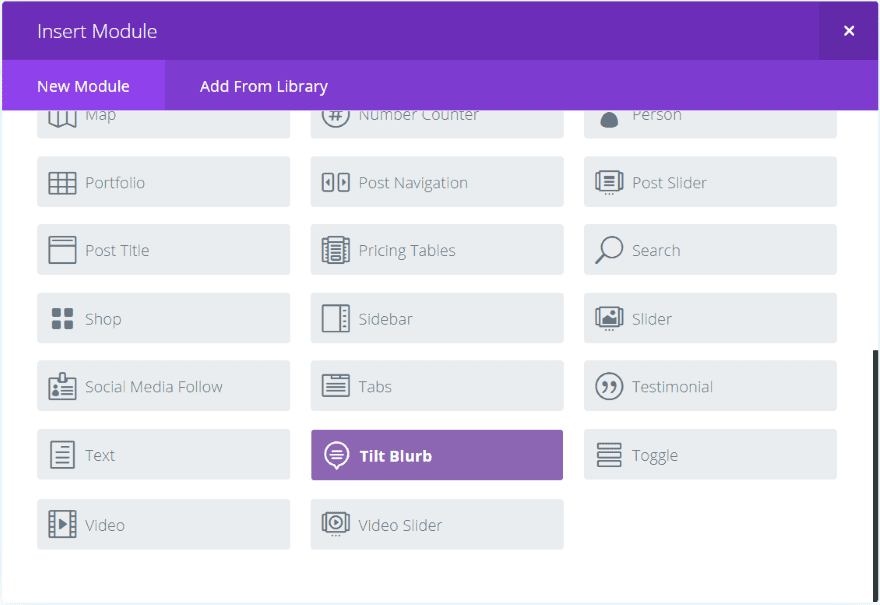Click the Post Navigation arrows icon
Viewport: 880px width, 605px height.
335,183
